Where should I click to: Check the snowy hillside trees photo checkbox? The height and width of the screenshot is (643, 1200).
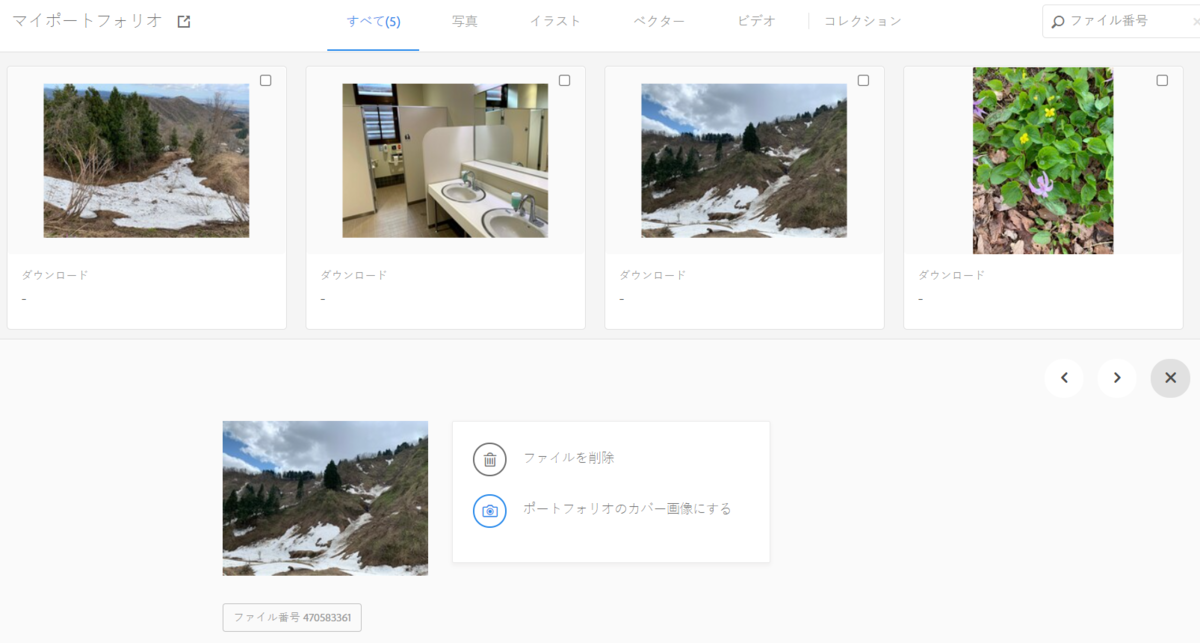pyautogui.click(x=266, y=81)
